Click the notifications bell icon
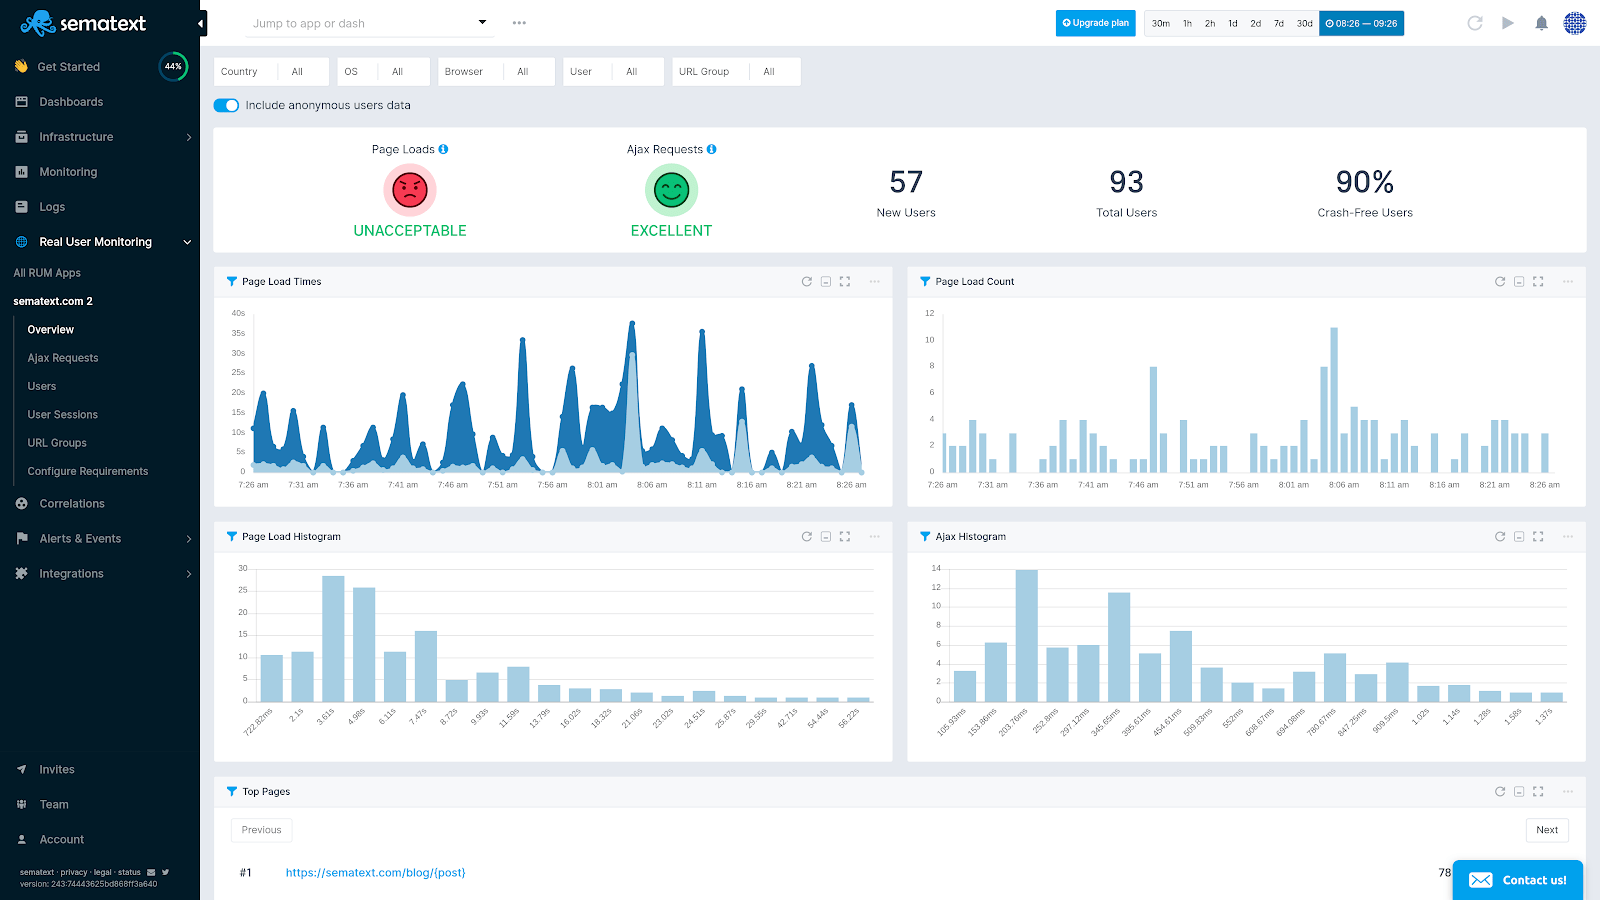 point(1541,23)
